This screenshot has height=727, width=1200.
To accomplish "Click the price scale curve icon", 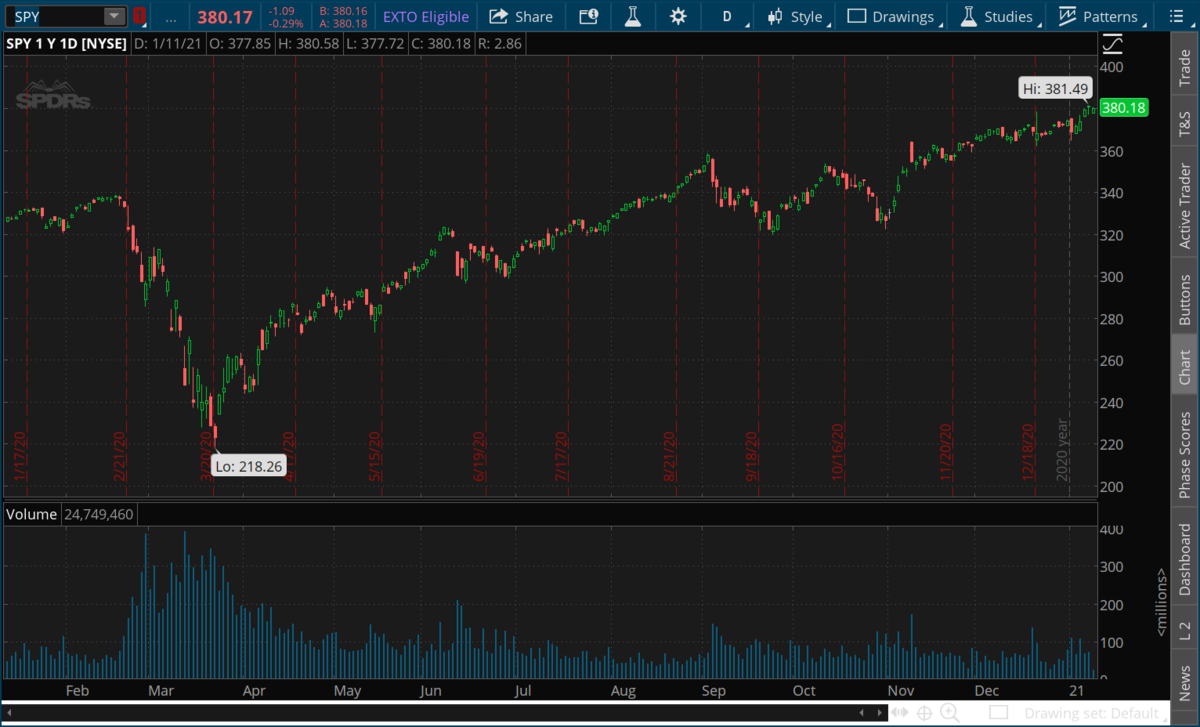I will pyautogui.click(x=1112, y=45).
